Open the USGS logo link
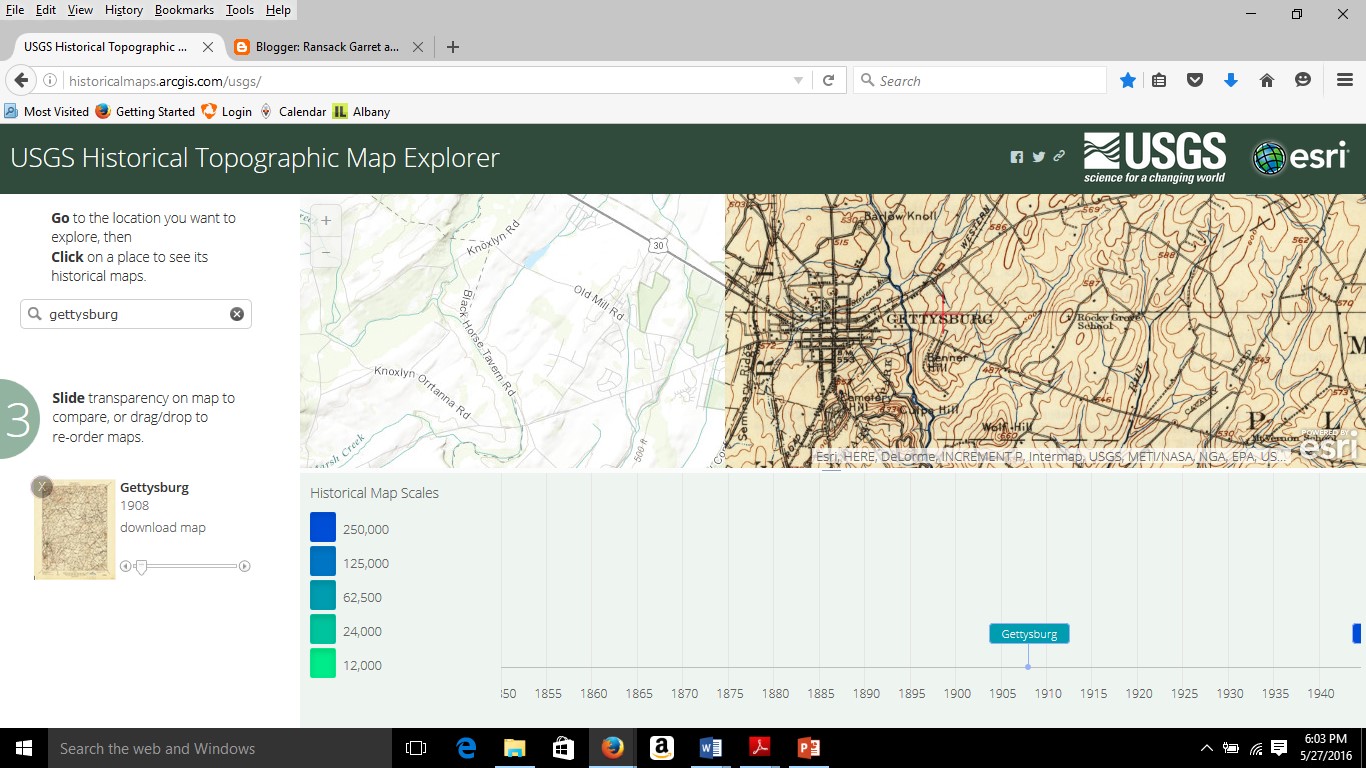 click(x=1155, y=158)
